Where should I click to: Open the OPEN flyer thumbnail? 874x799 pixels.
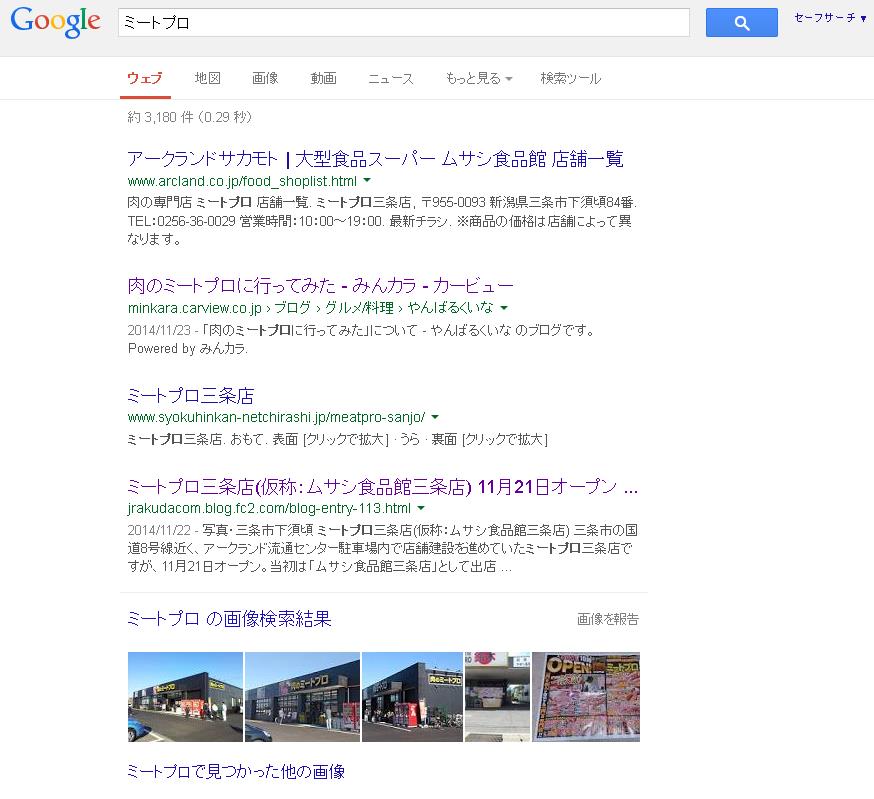[586, 697]
